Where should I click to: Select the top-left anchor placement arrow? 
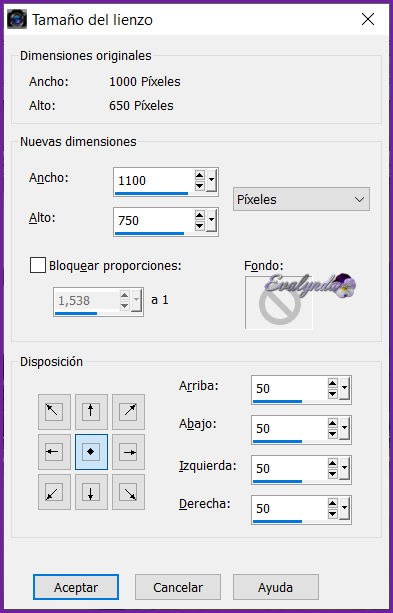pyautogui.click(x=54, y=412)
